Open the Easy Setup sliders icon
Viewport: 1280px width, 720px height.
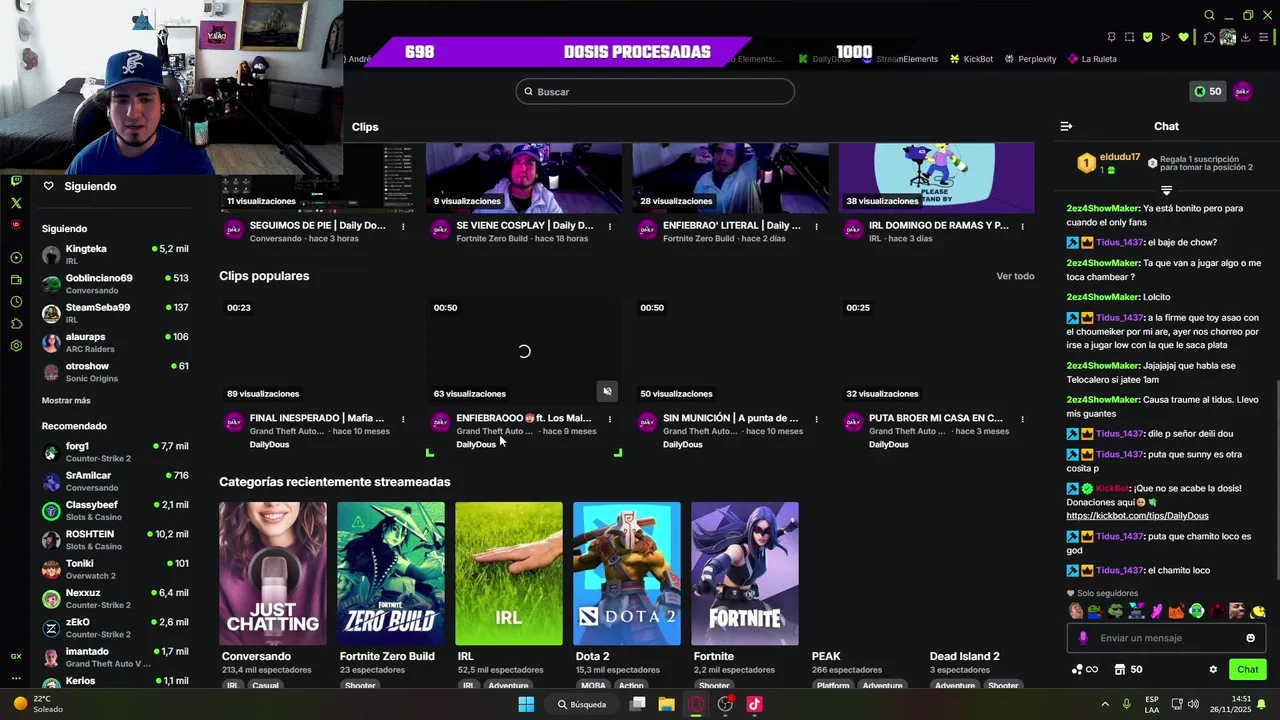1263,37
